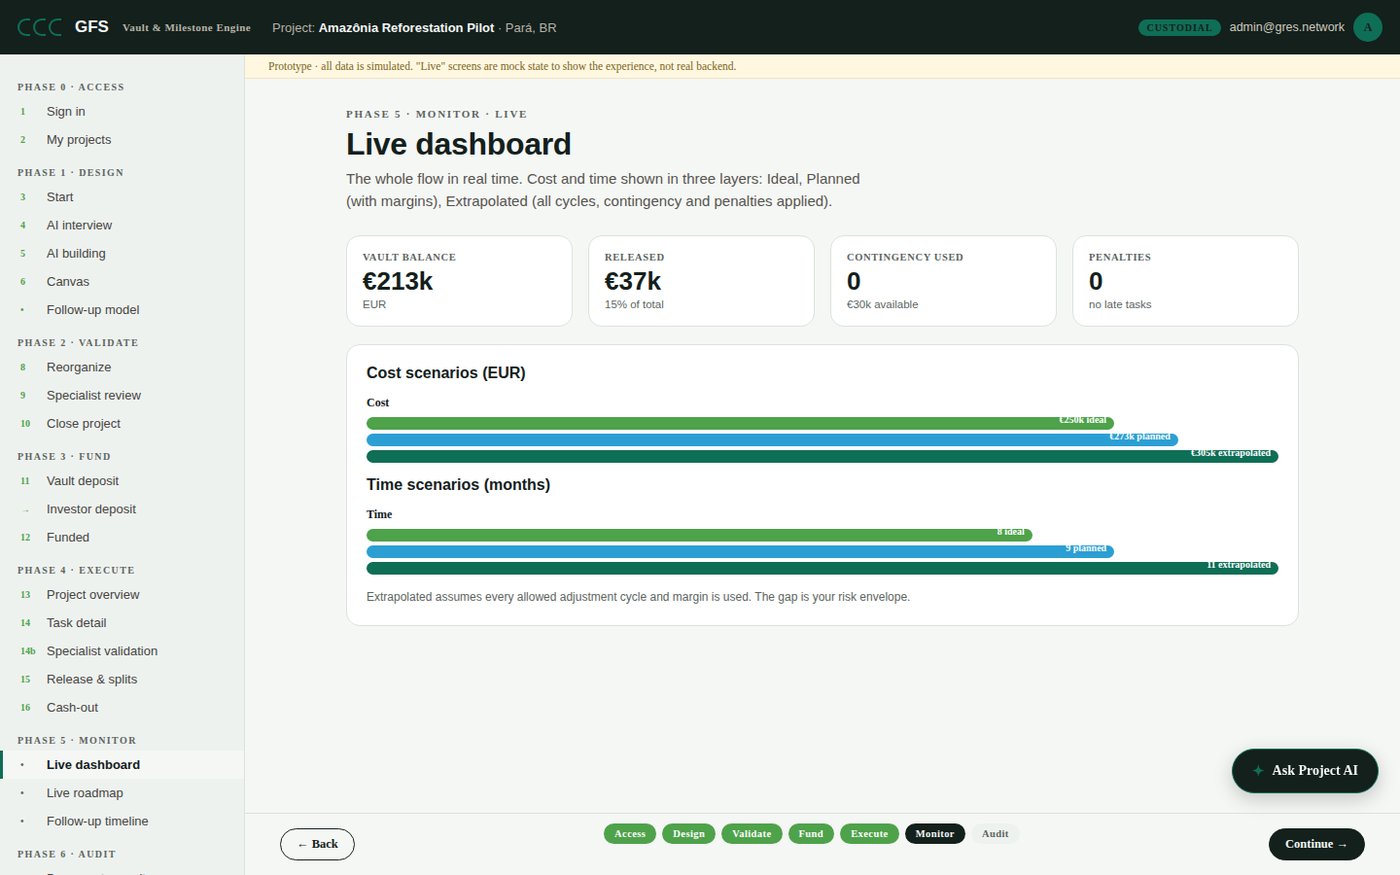Open Task detail

122,622
